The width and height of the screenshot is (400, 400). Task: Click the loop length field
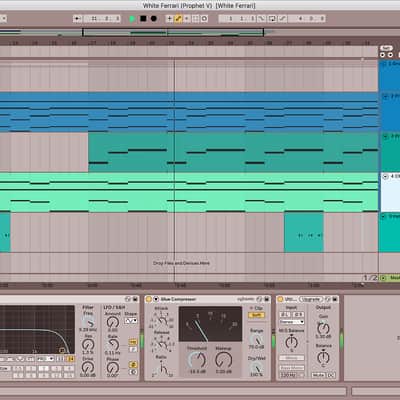(307, 19)
